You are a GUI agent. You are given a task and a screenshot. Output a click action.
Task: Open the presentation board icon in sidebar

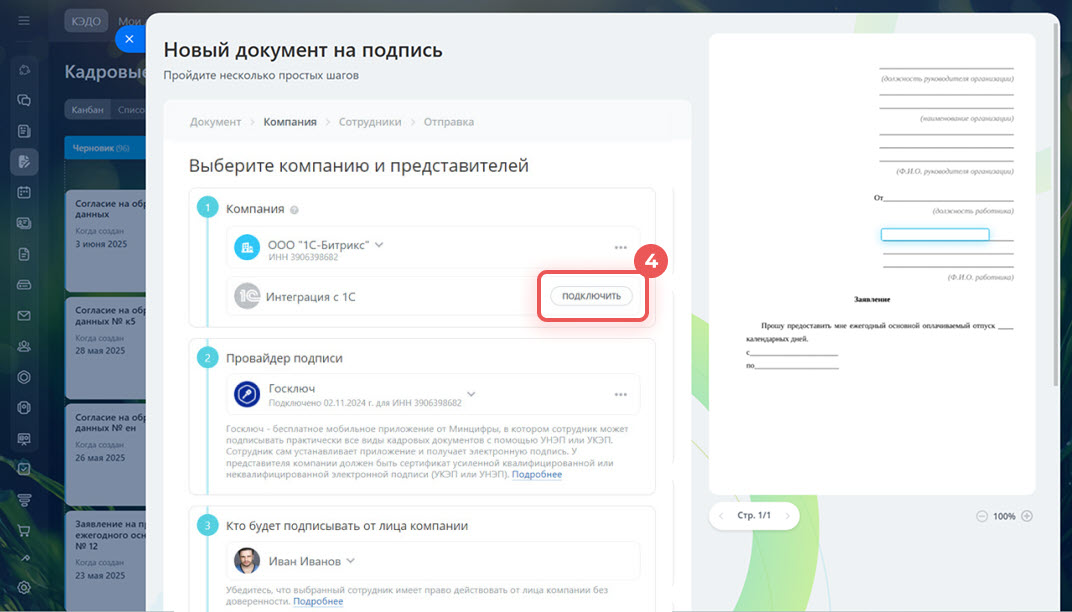(24, 439)
